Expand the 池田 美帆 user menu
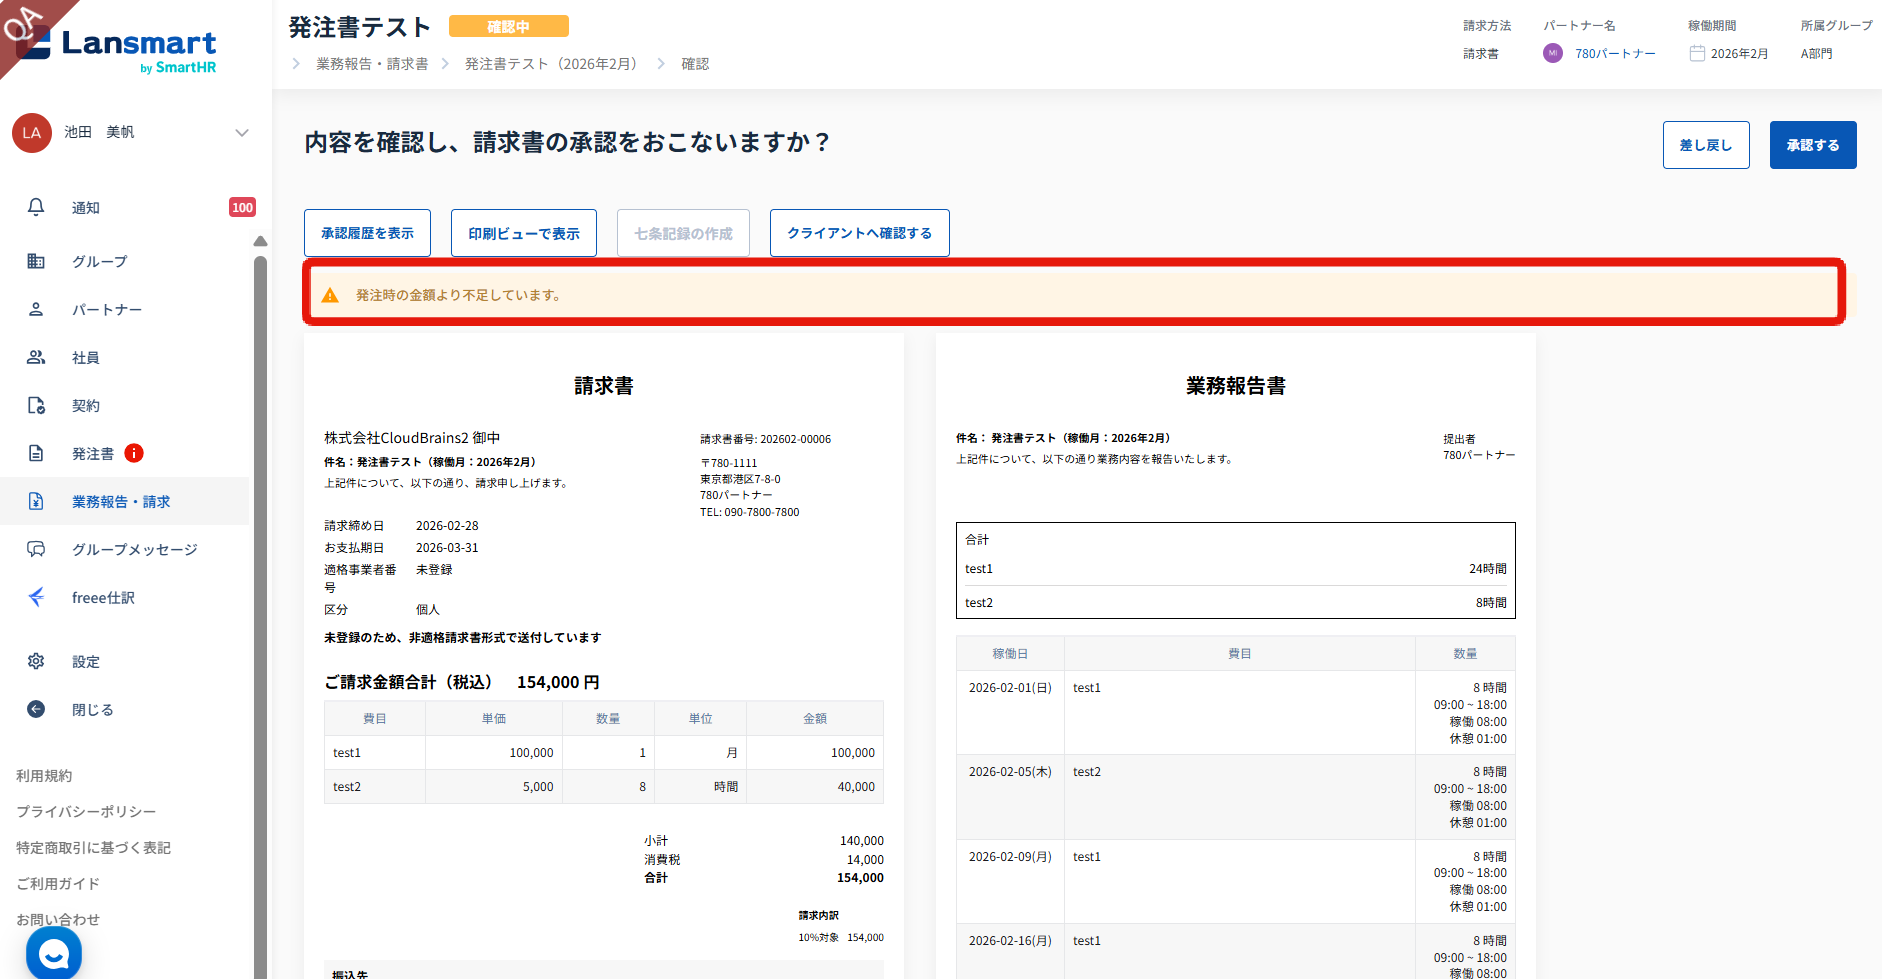1882x979 pixels. 241,133
